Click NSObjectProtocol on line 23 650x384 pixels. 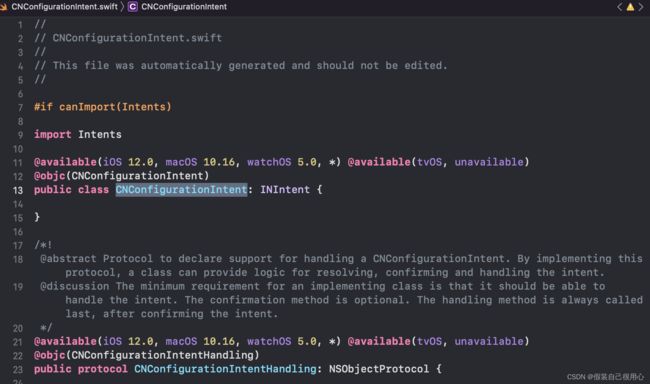pos(379,369)
